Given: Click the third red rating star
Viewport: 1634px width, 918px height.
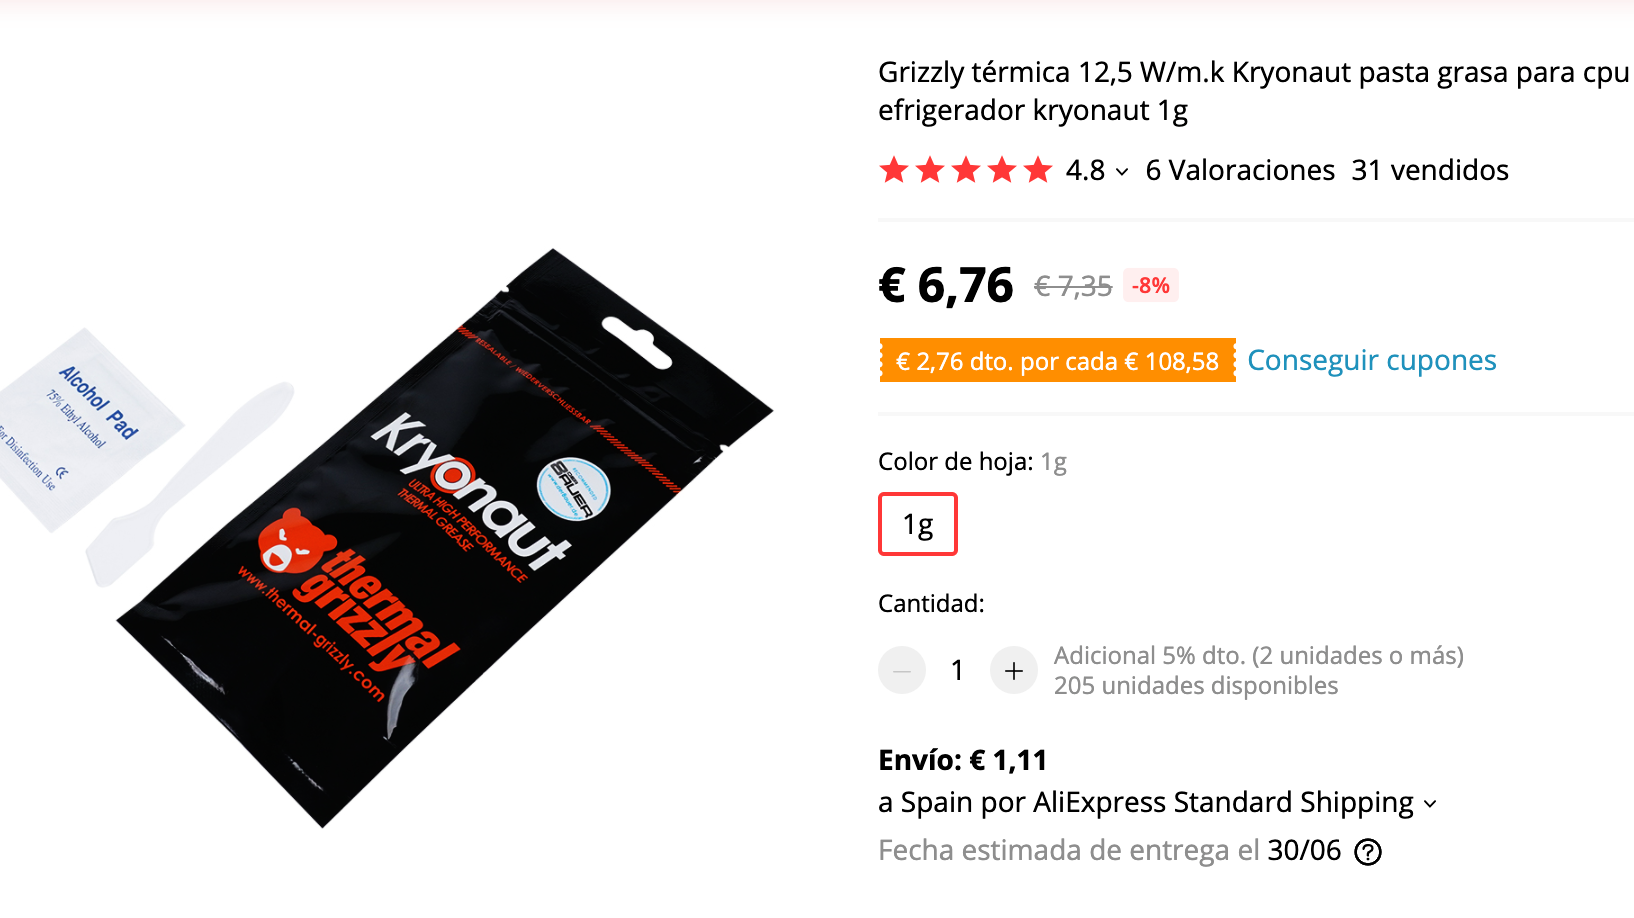Looking at the screenshot, I should (x=966, y=170).
